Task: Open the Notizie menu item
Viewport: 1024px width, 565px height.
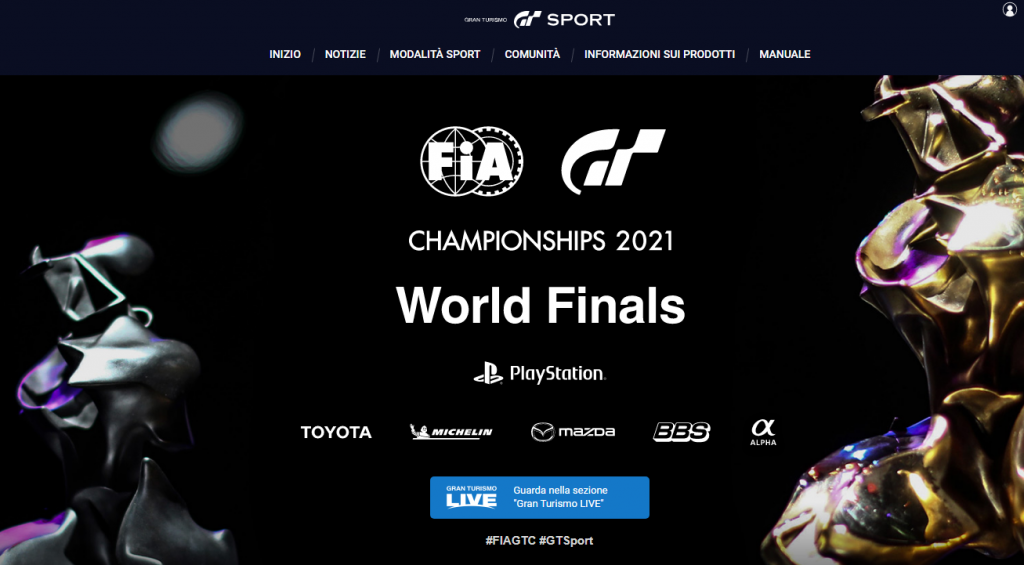Action: tap(345, 54)
